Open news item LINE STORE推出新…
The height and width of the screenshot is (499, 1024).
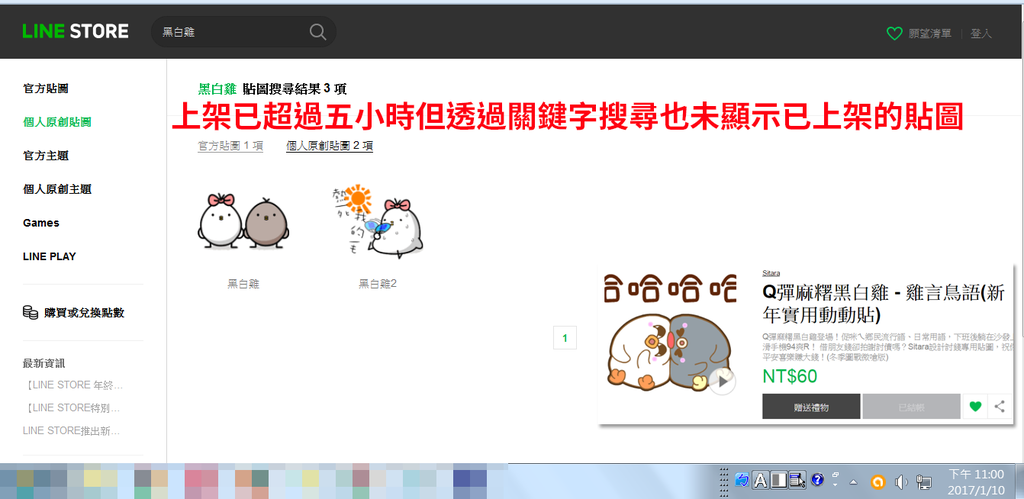point(71,430)
